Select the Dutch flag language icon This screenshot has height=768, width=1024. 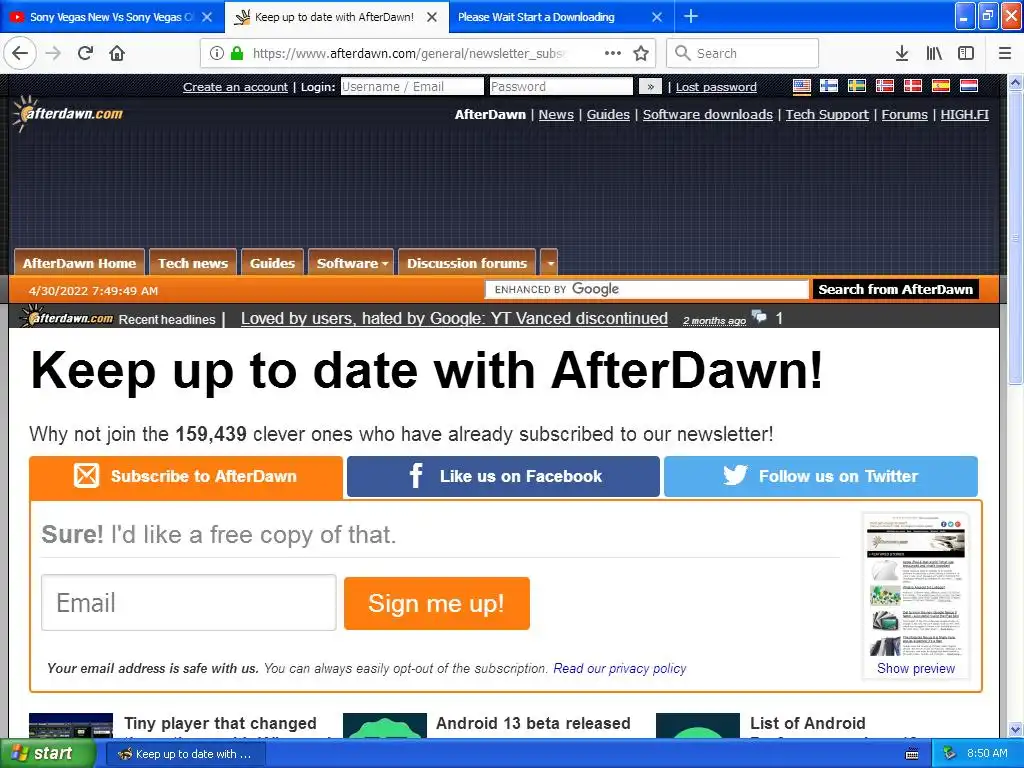tap(968, 86)
